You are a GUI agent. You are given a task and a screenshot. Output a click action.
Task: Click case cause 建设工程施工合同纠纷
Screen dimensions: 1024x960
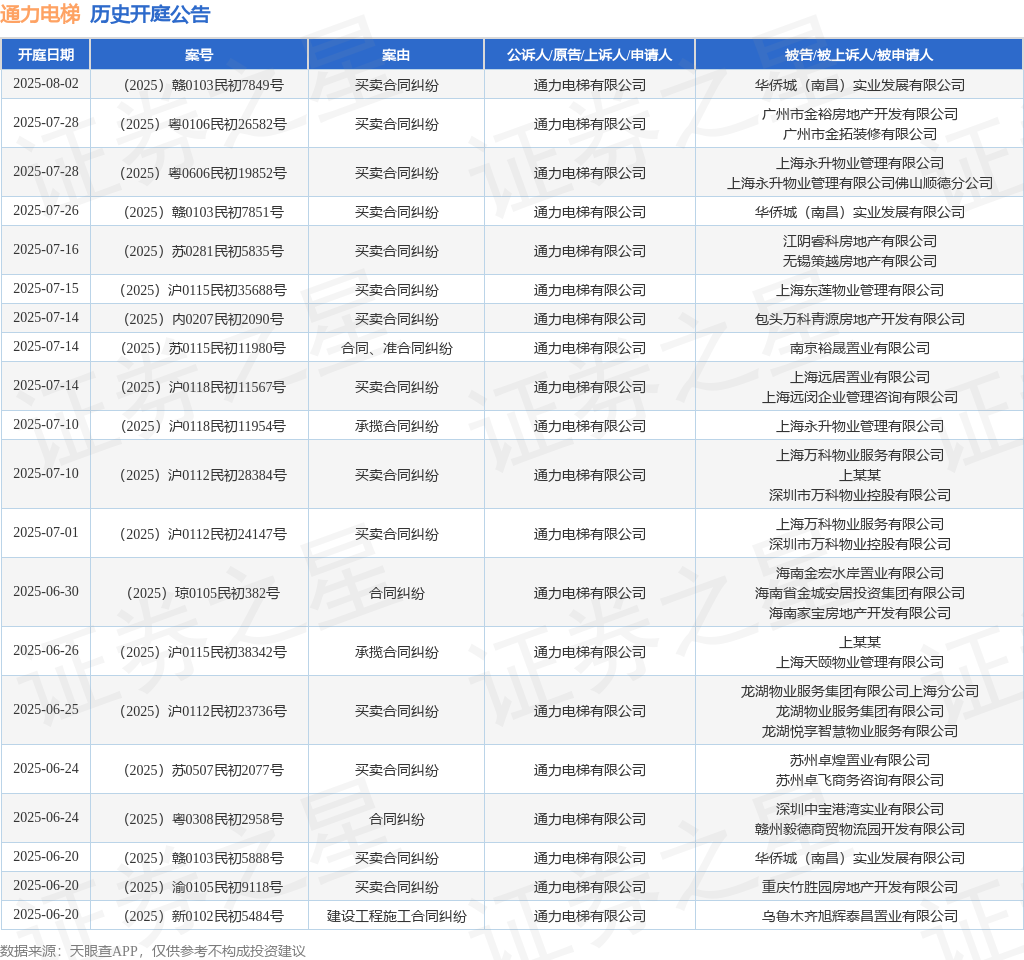[x=396, y=916]
